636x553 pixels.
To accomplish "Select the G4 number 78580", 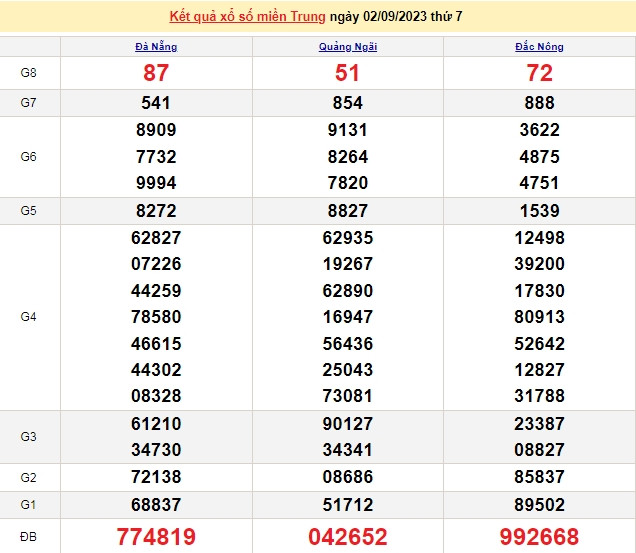I will 156,317.
